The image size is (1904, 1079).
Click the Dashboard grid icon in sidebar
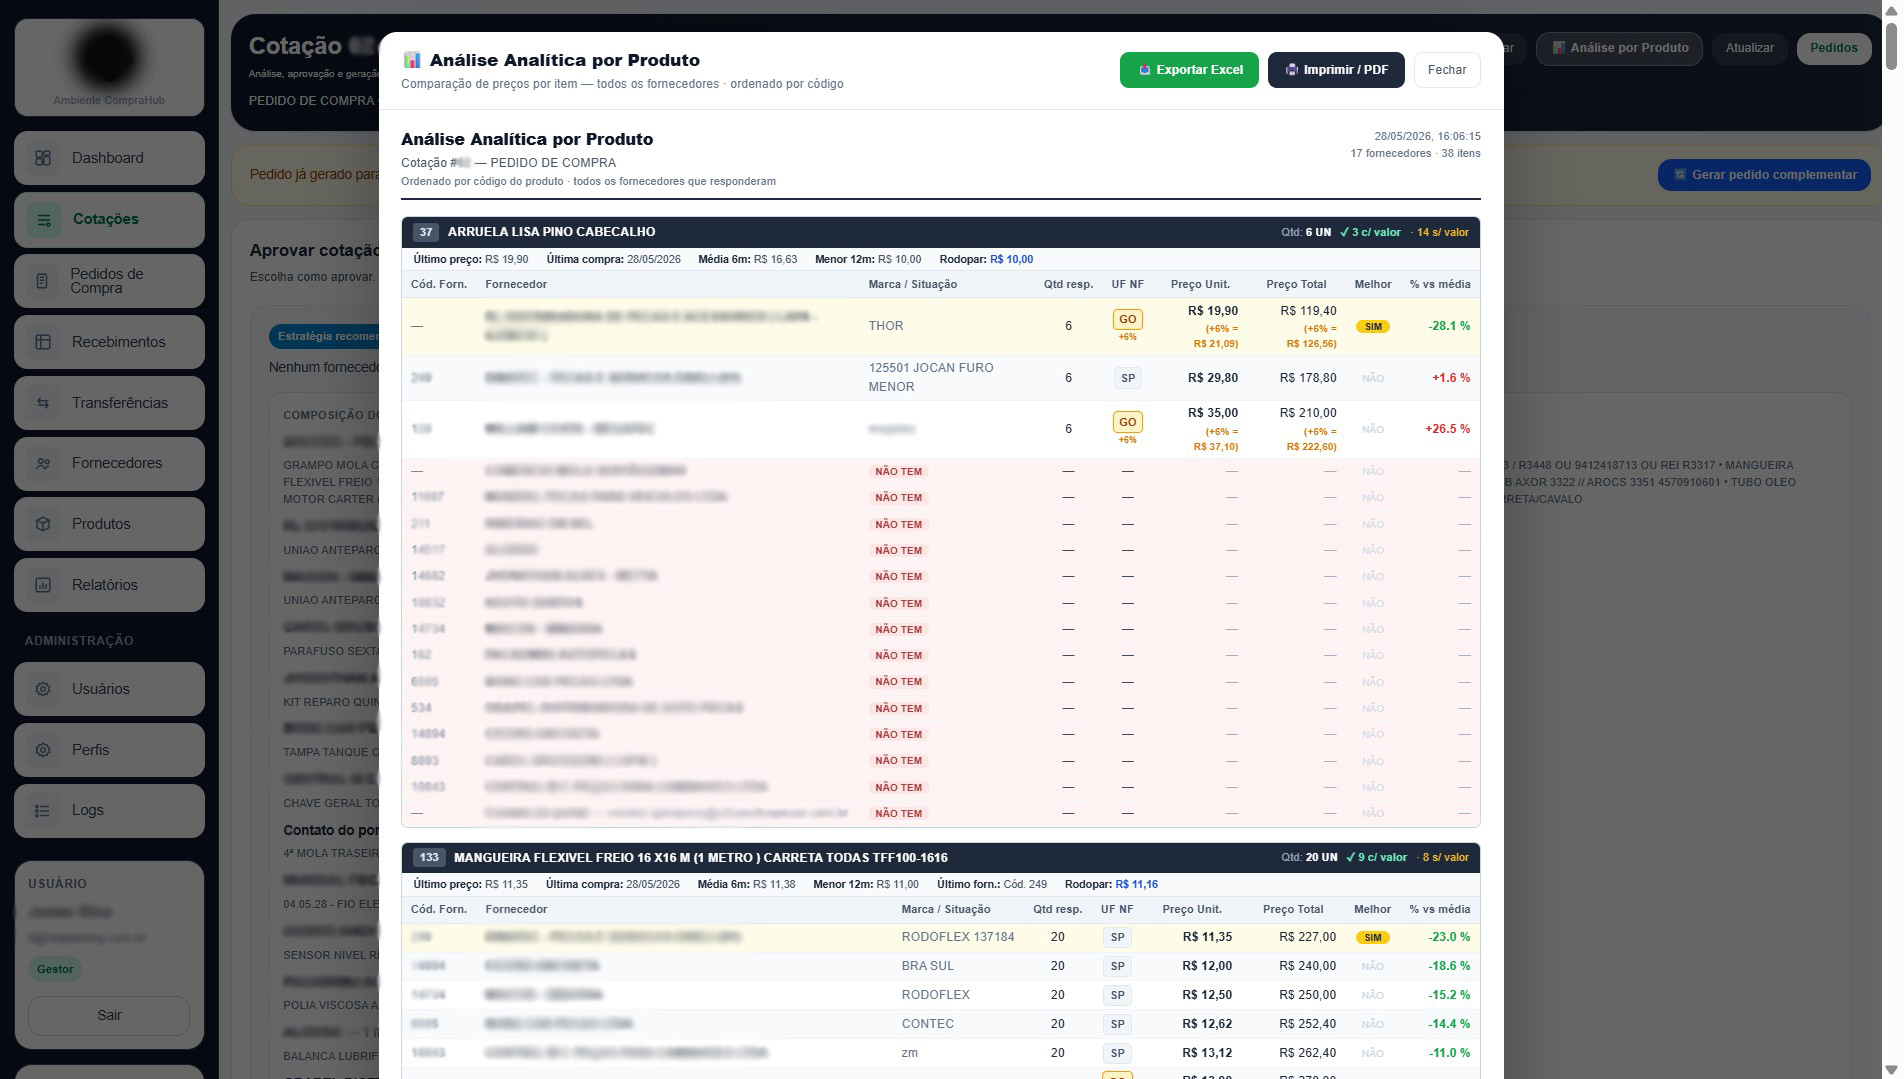(43, 158)
